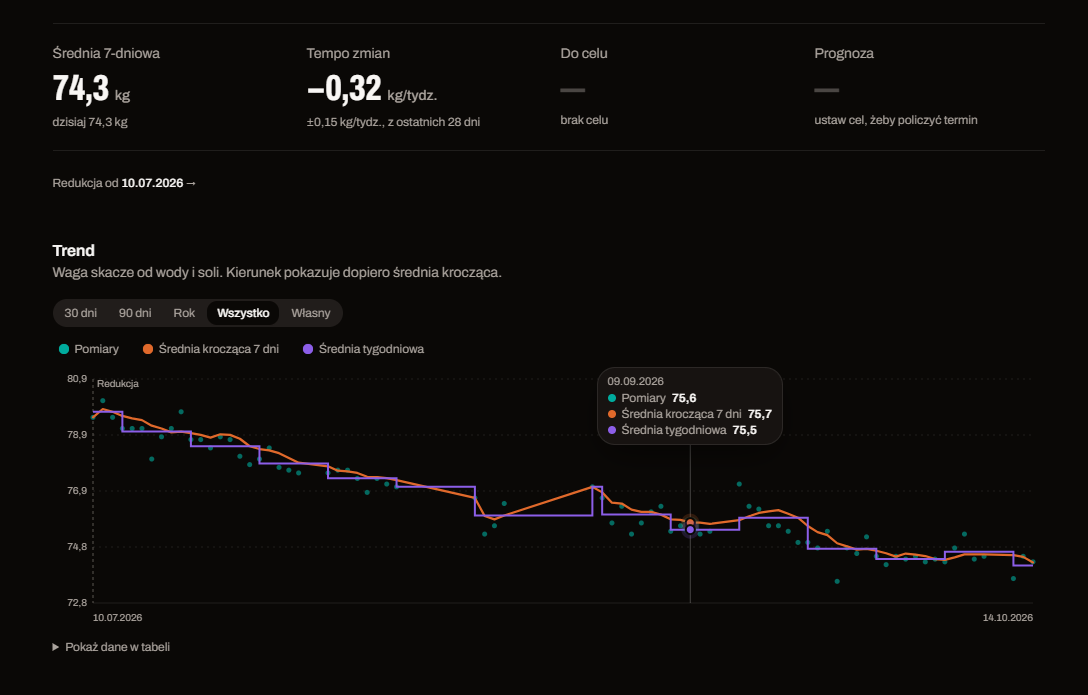Screen dimensions: 1088x695
Task: Click the highlighted orange point on the chart
Action: (x=690, y=522)
